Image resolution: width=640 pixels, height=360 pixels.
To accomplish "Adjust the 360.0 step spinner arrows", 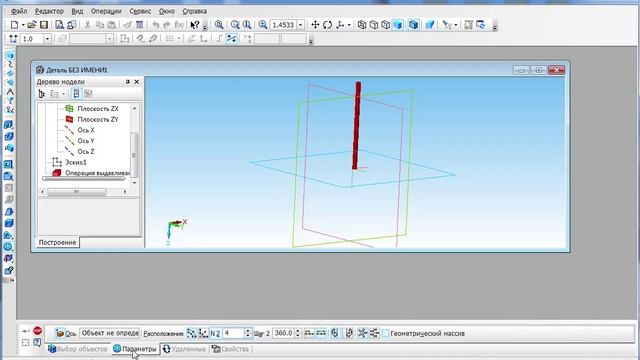I will [298, 333].
